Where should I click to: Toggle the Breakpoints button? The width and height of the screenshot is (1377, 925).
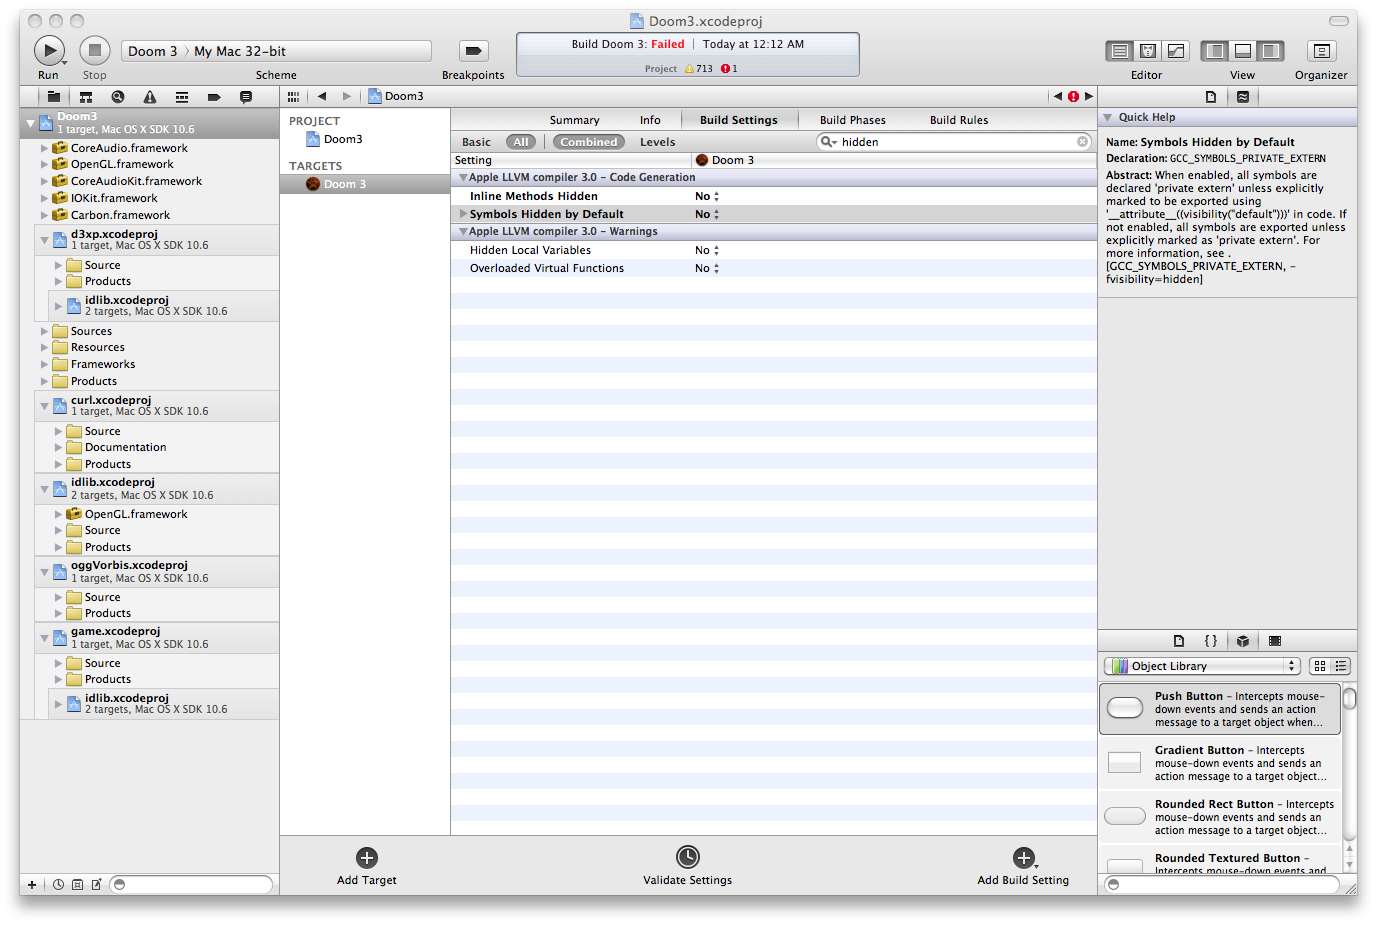473,50
